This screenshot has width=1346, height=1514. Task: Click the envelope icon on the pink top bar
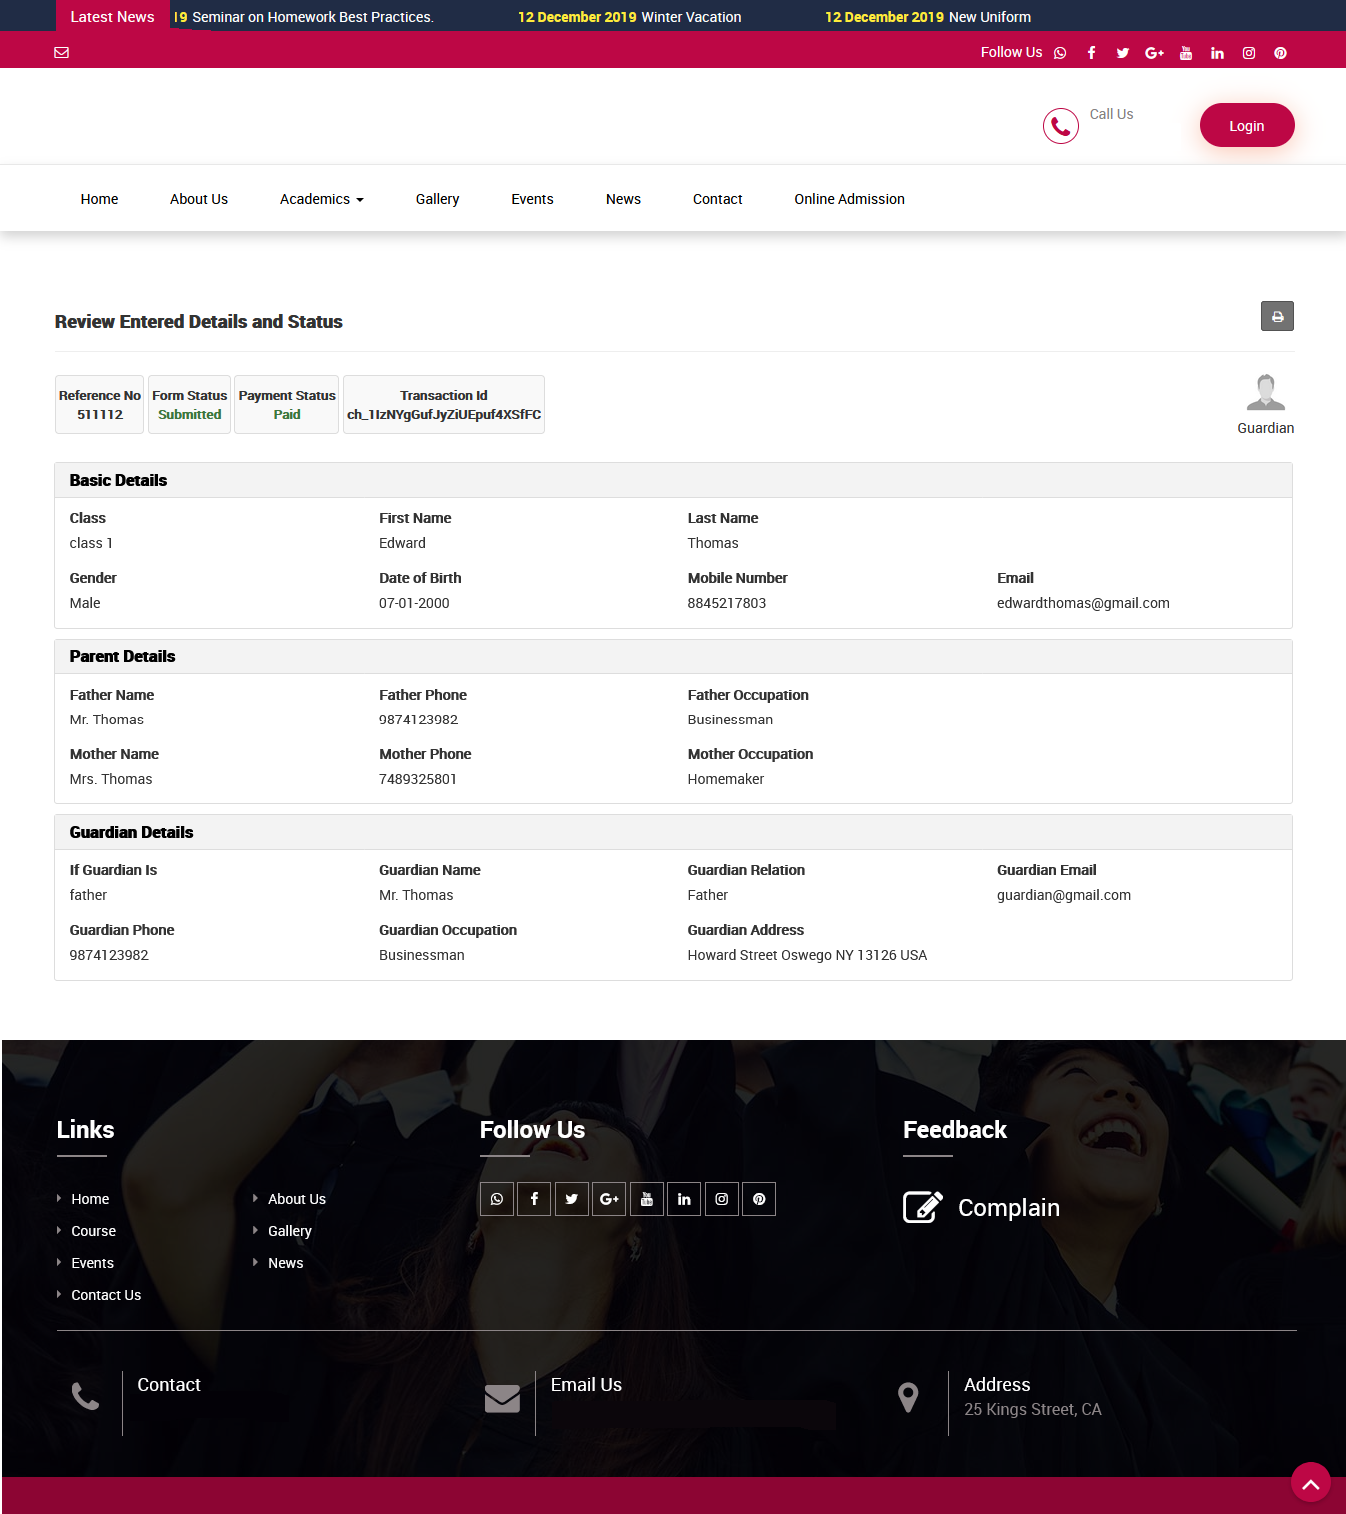pos(61,51)
